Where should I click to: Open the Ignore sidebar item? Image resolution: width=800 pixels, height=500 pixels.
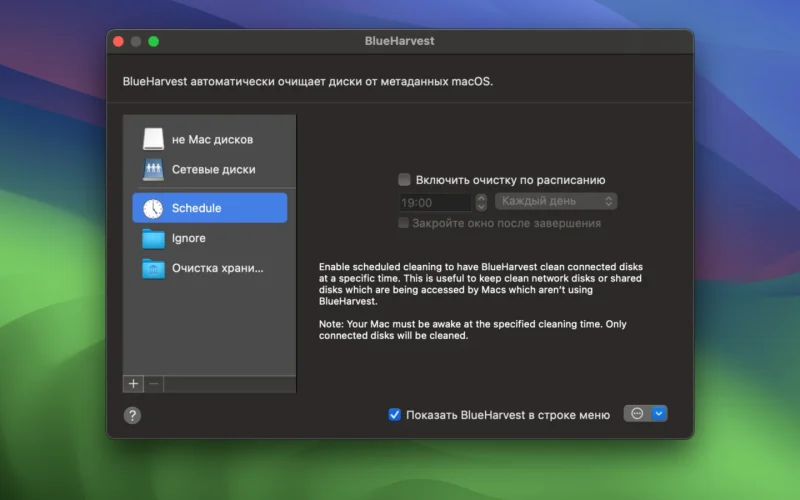[x=210, y=238]
